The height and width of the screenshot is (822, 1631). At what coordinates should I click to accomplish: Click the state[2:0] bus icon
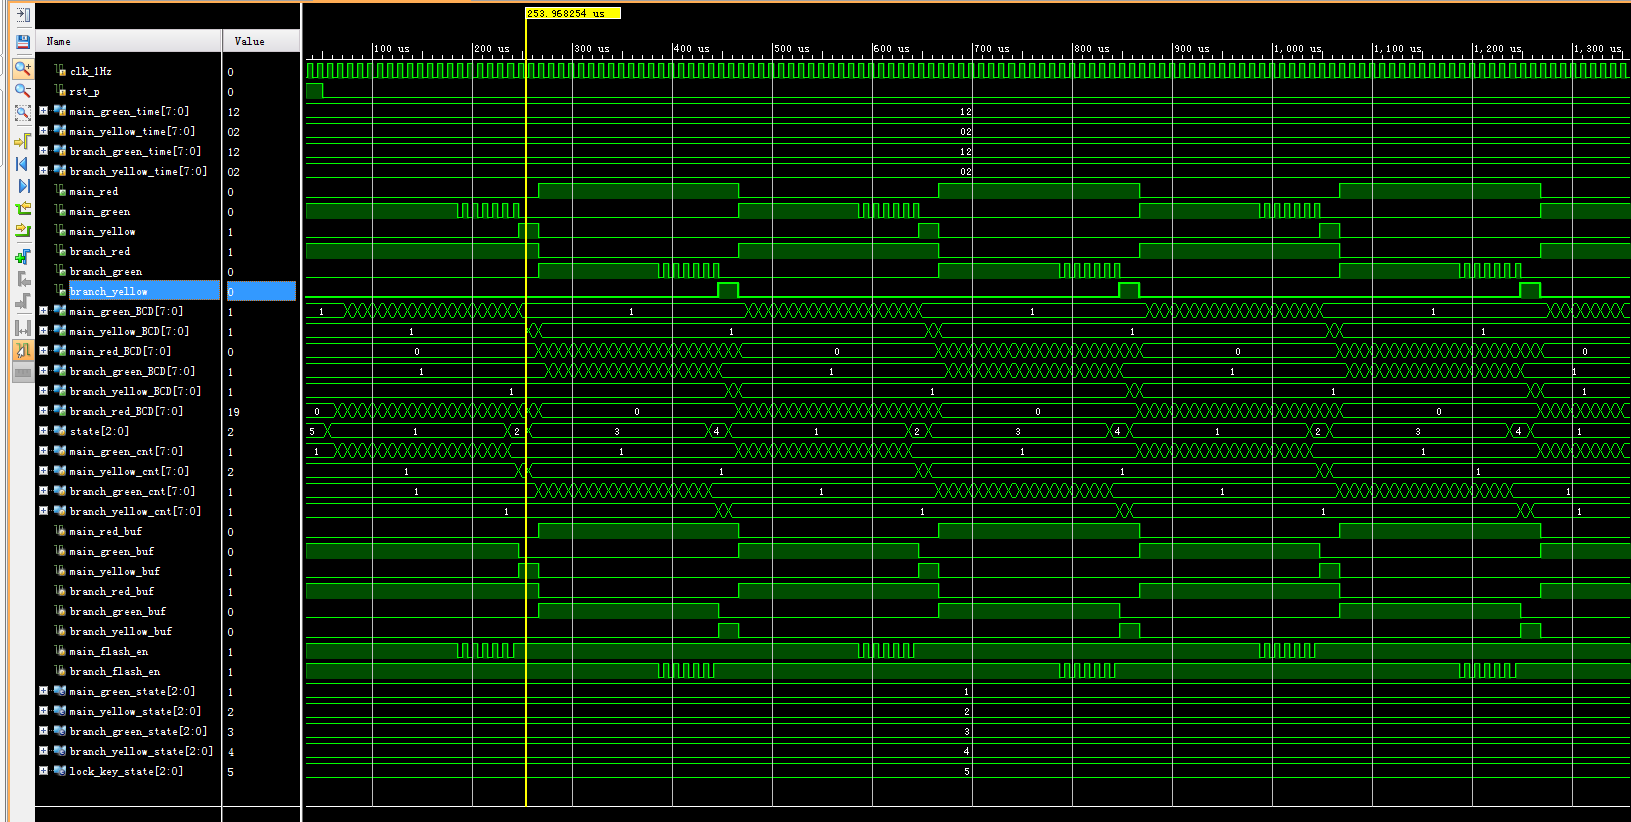[x=60, y=431]
